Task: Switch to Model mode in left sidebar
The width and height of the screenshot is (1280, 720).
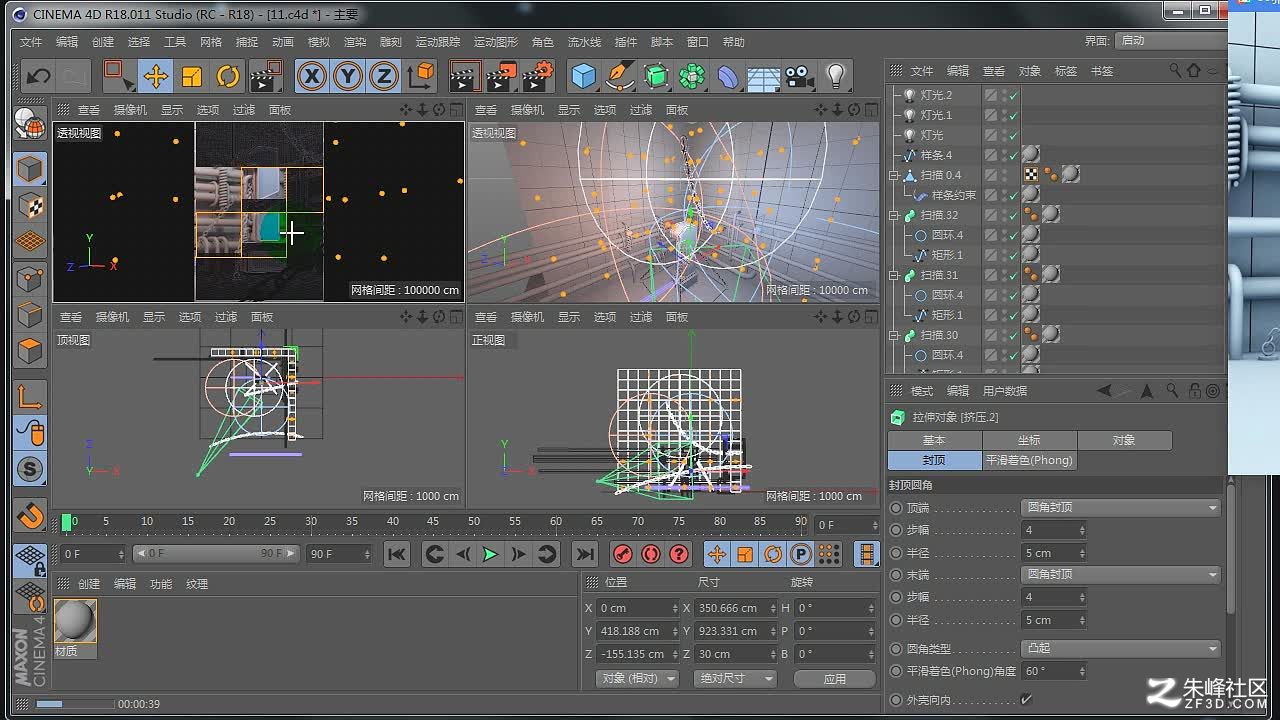Action: [30, 168]
